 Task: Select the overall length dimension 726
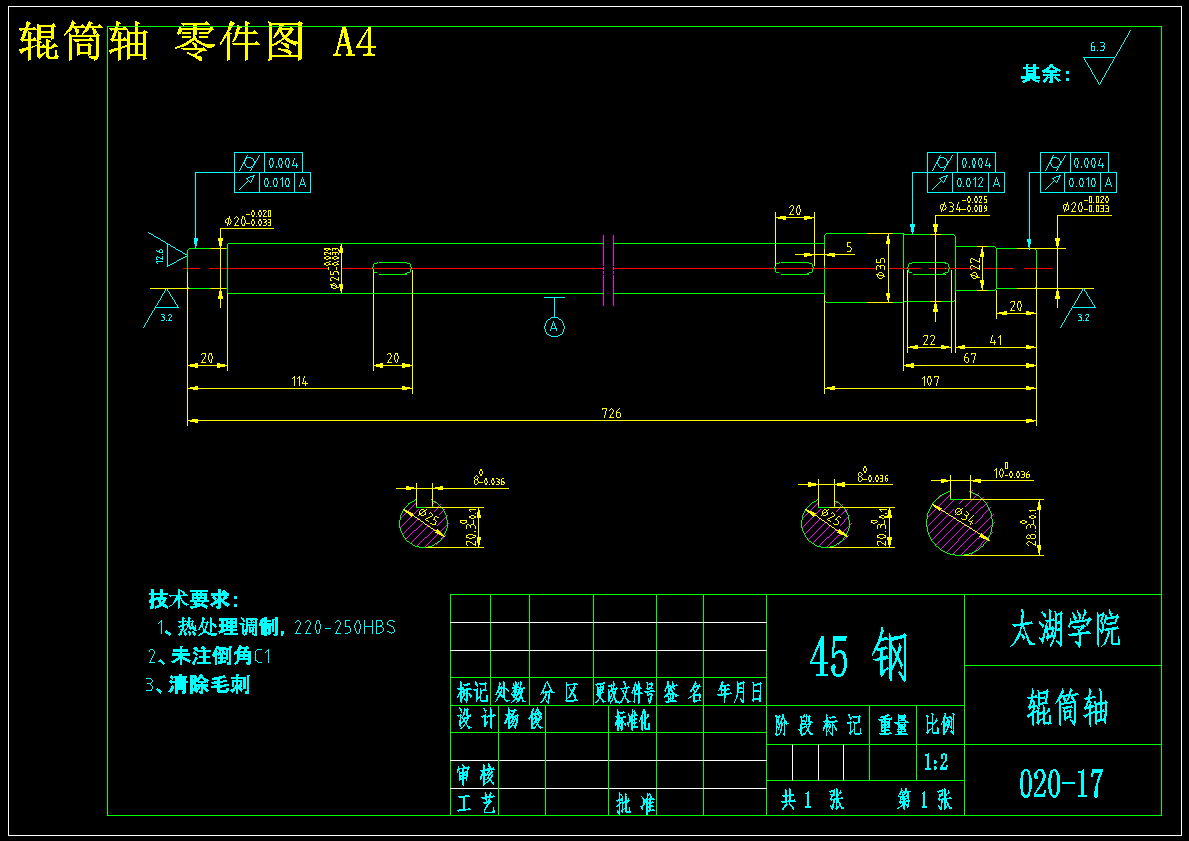pos(611,413)
